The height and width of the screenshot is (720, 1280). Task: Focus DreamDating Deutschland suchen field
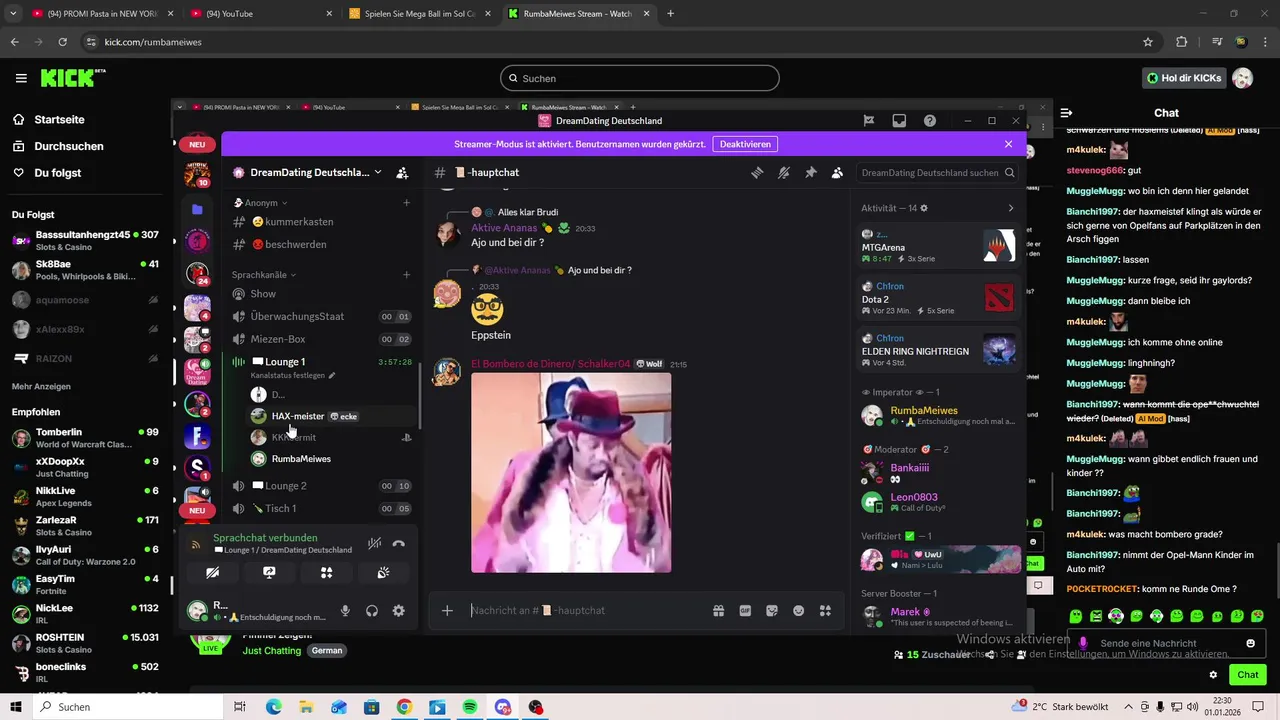pos(938,172)
